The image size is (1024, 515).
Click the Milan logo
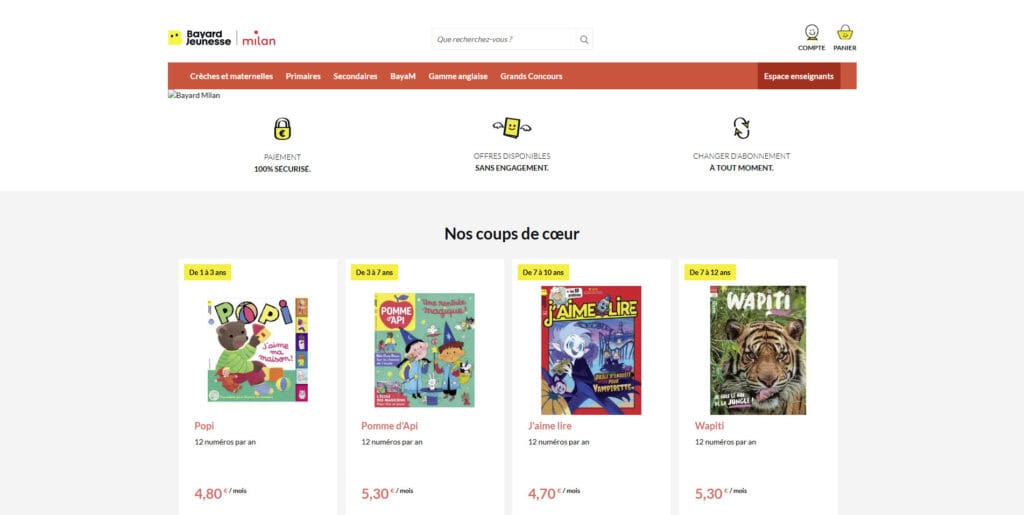click(259, 39)
